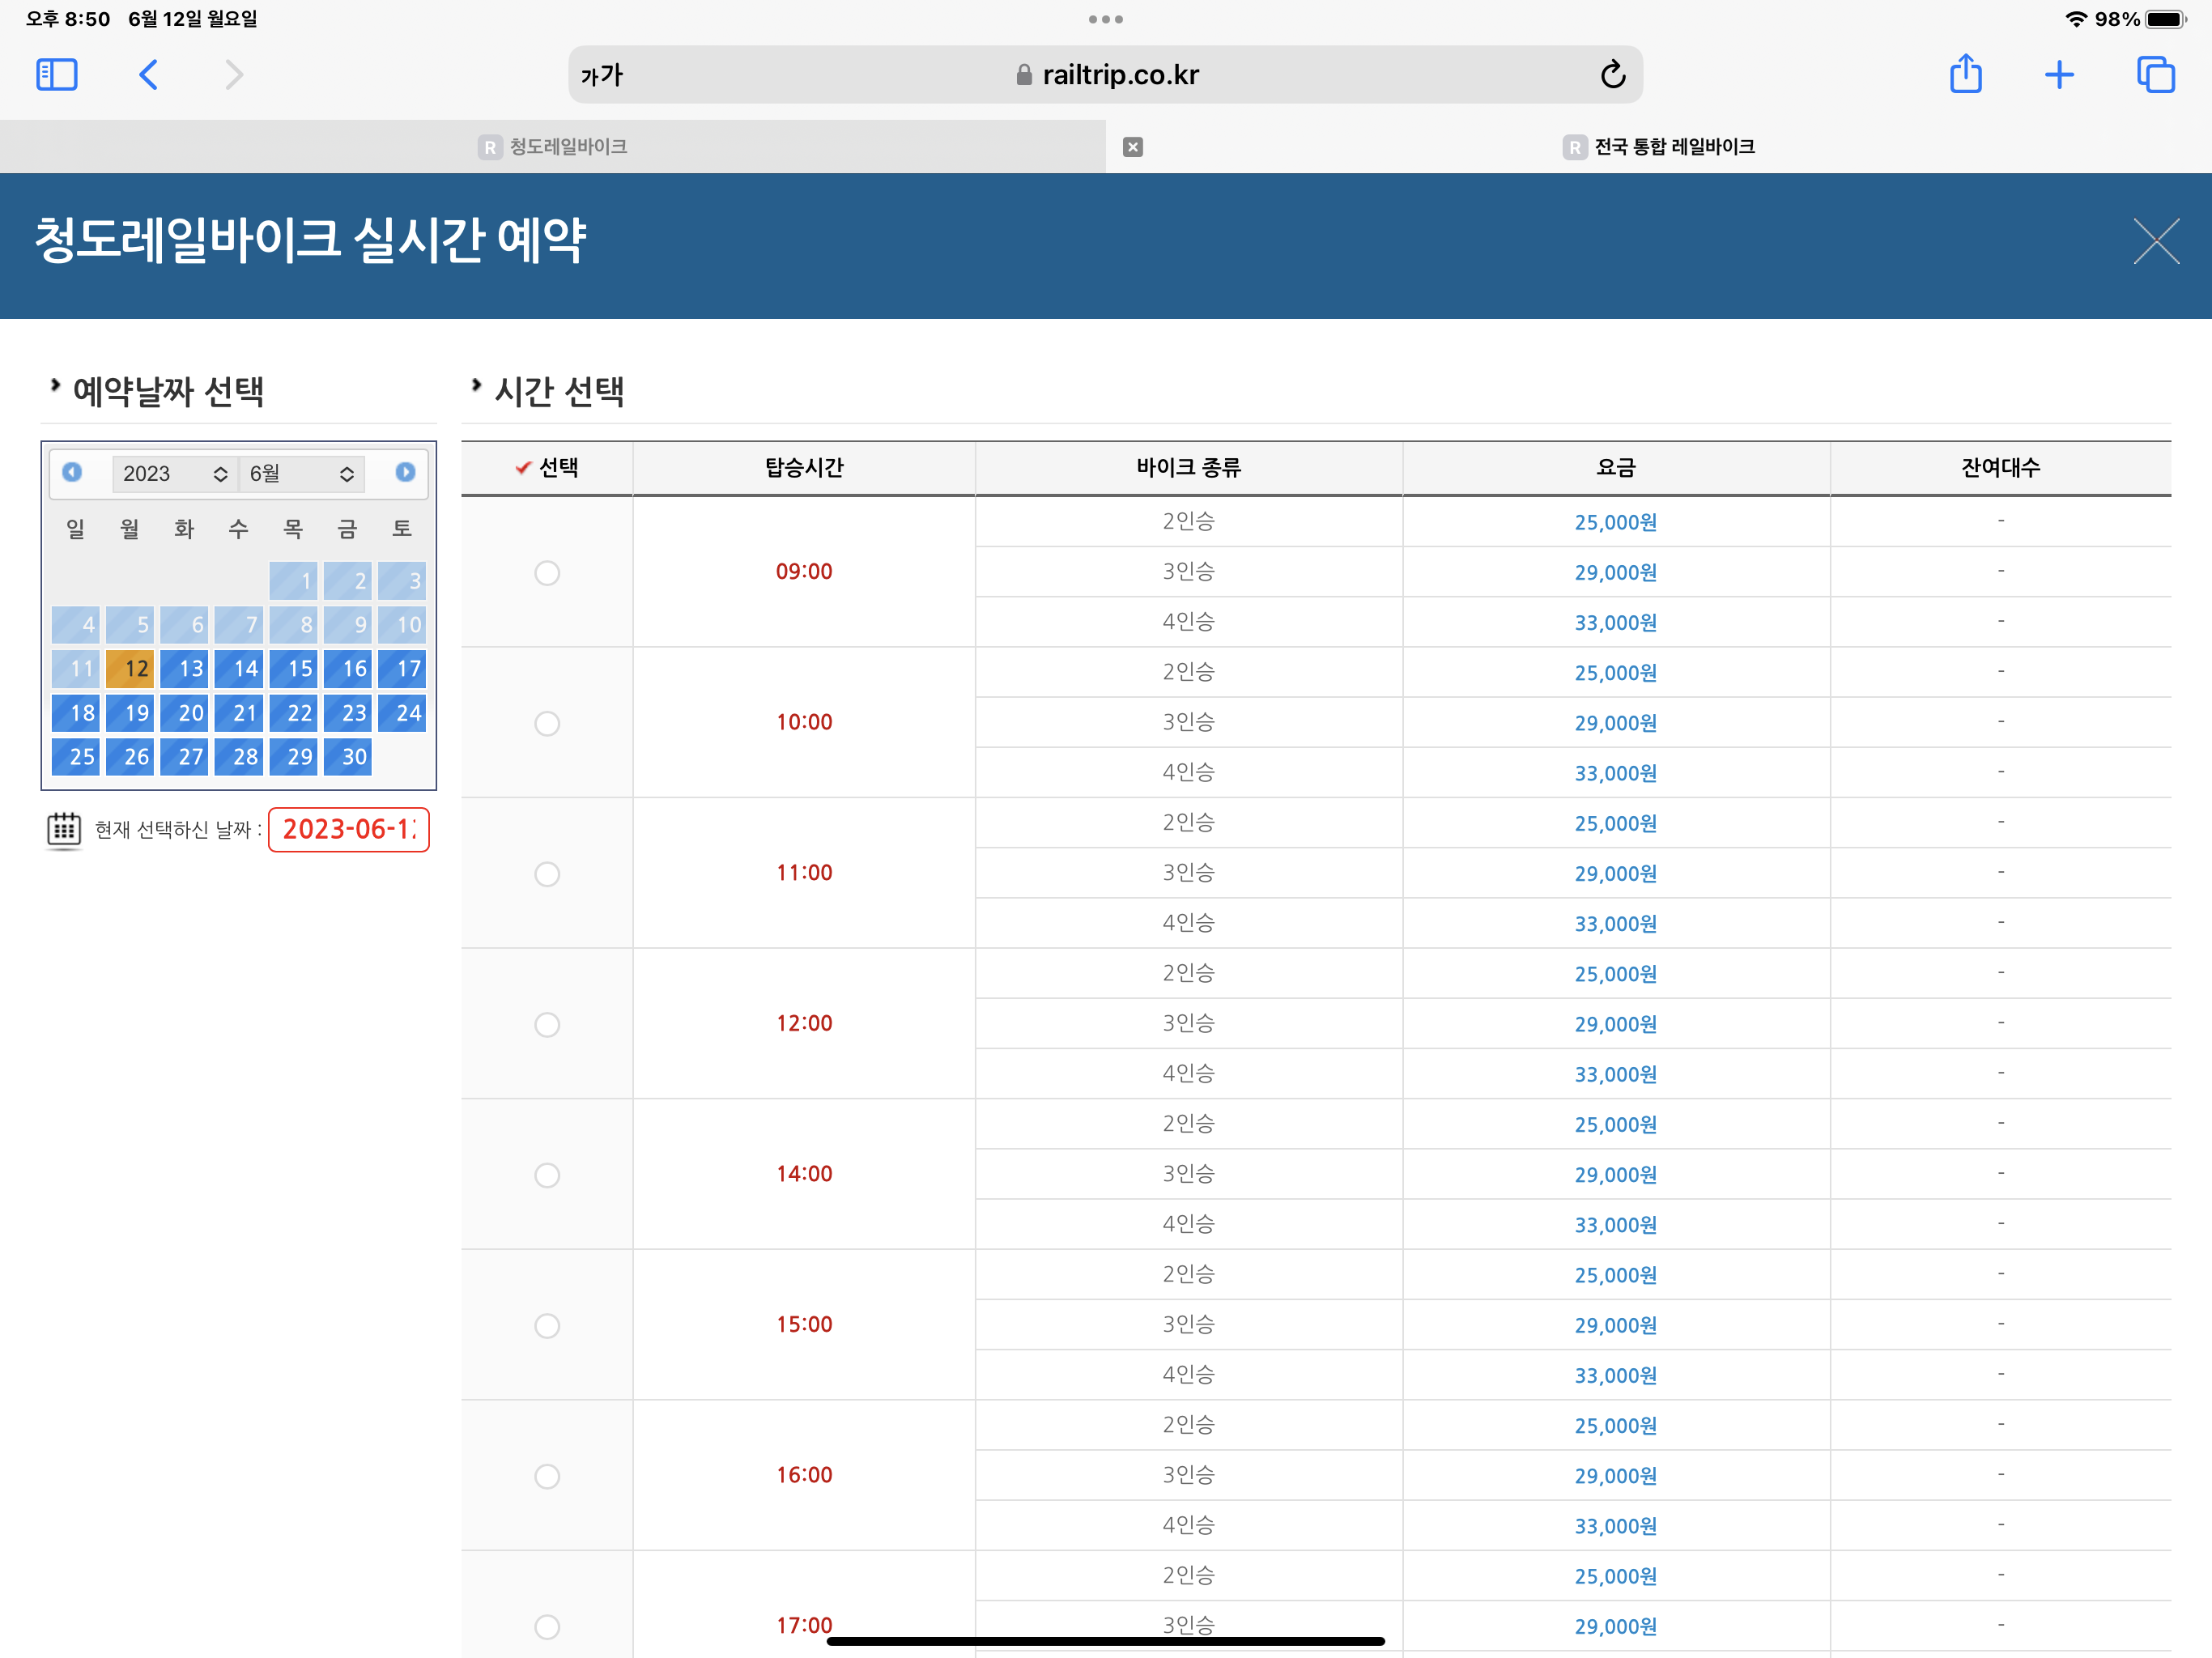Image resolution: width=2212 pixels, height=1658 pixels.
Task: Select the 09:00 boarding time radio
Action: pyautogui.click(x=547, y=573)
